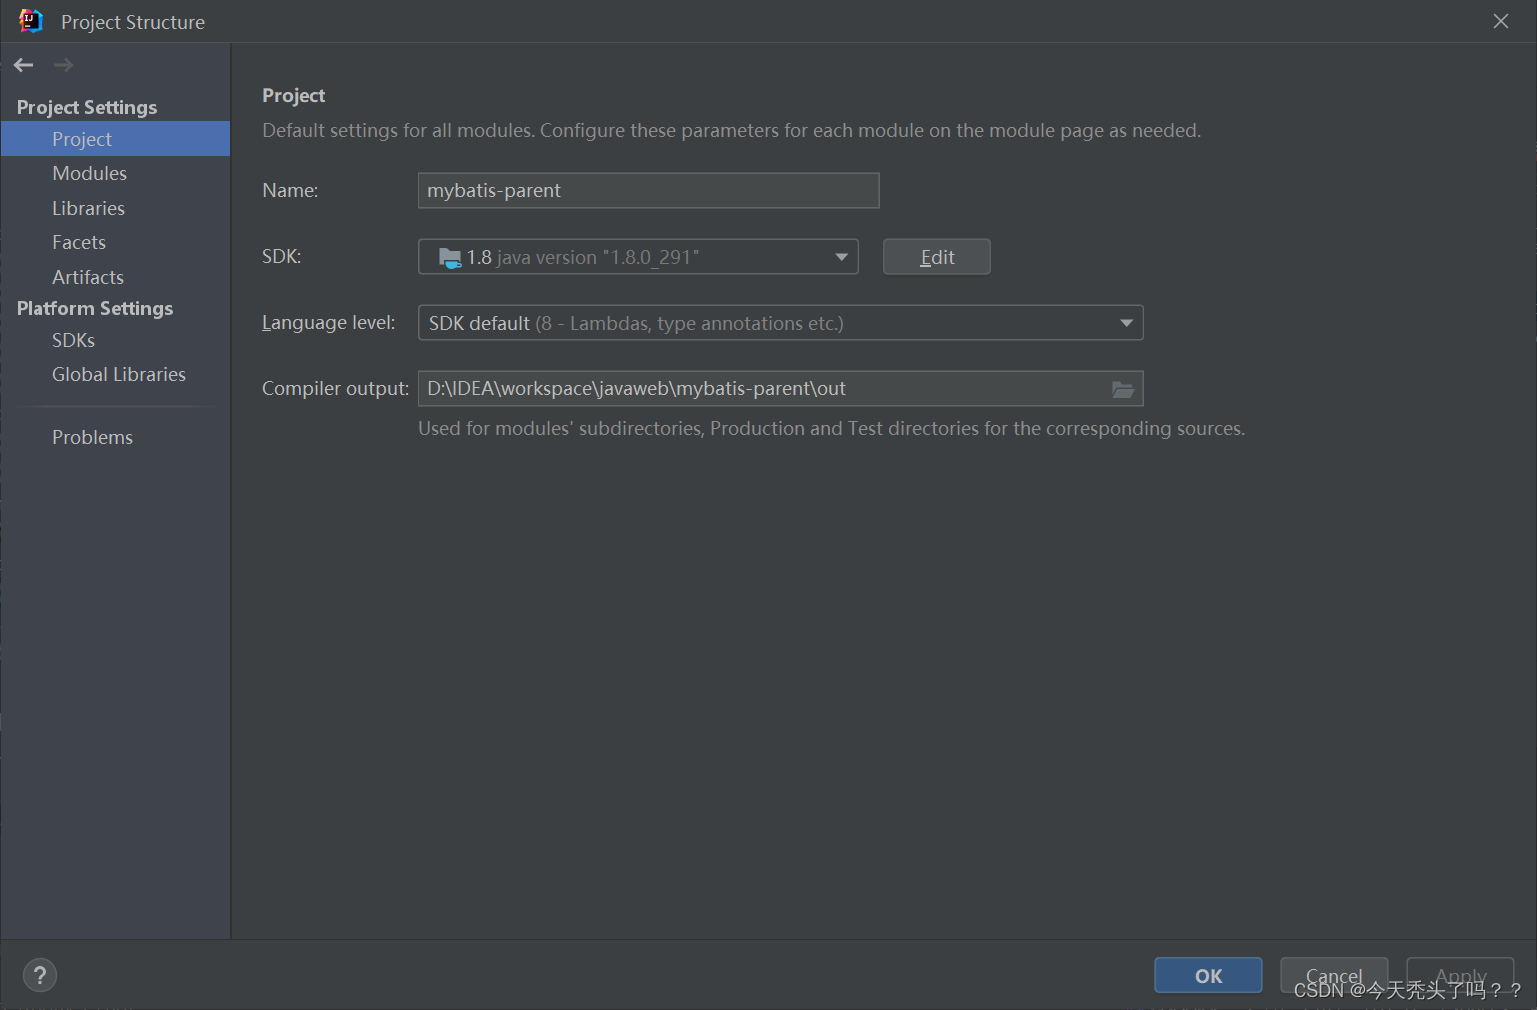Expand the SDK default combo box arrow
Viewport: 1537px width, 1010px height.
click(x=1126, y=322)
